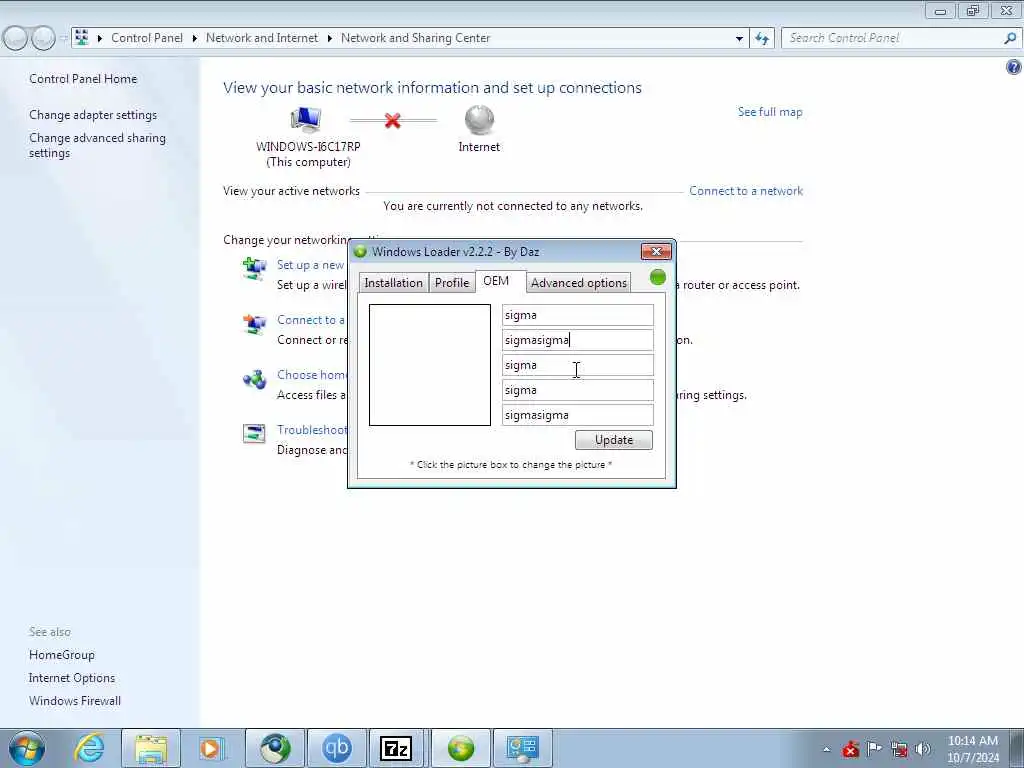Refresh the address bar
Image resolution: width=1024 pixels, height=768 pixels.
point(762,38)
